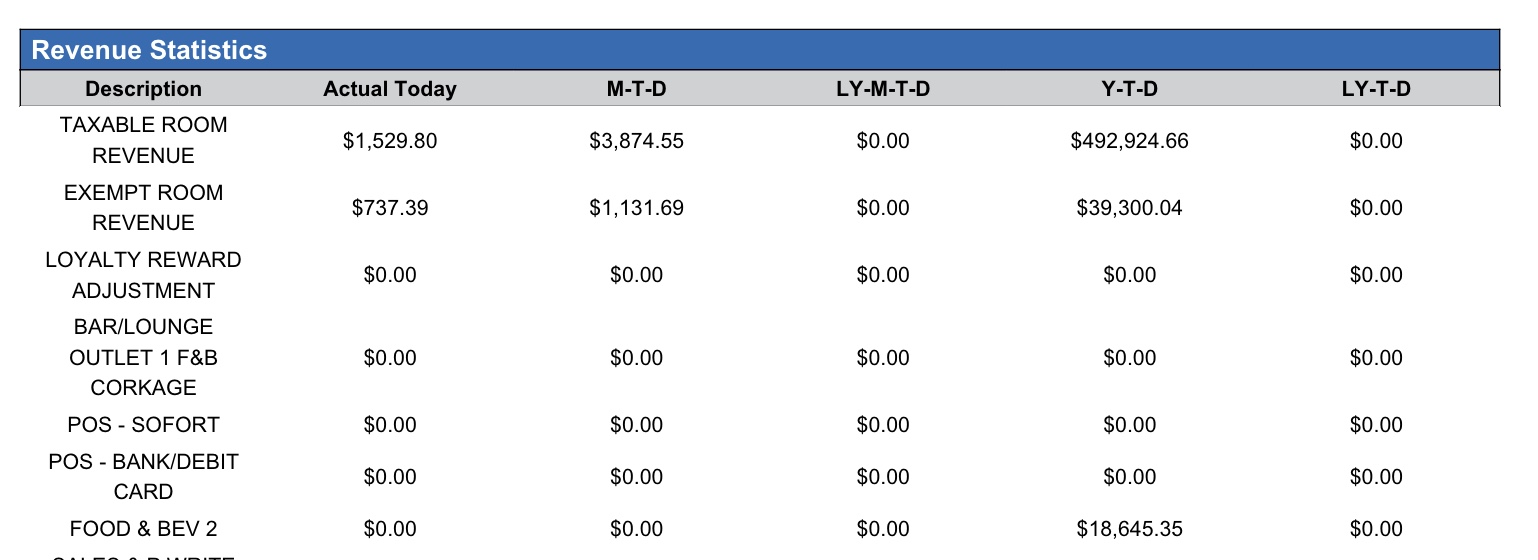Select the Description column header
Image resolution: width=1538 pixels, height=560 pixels.
[x=143, y=89]
